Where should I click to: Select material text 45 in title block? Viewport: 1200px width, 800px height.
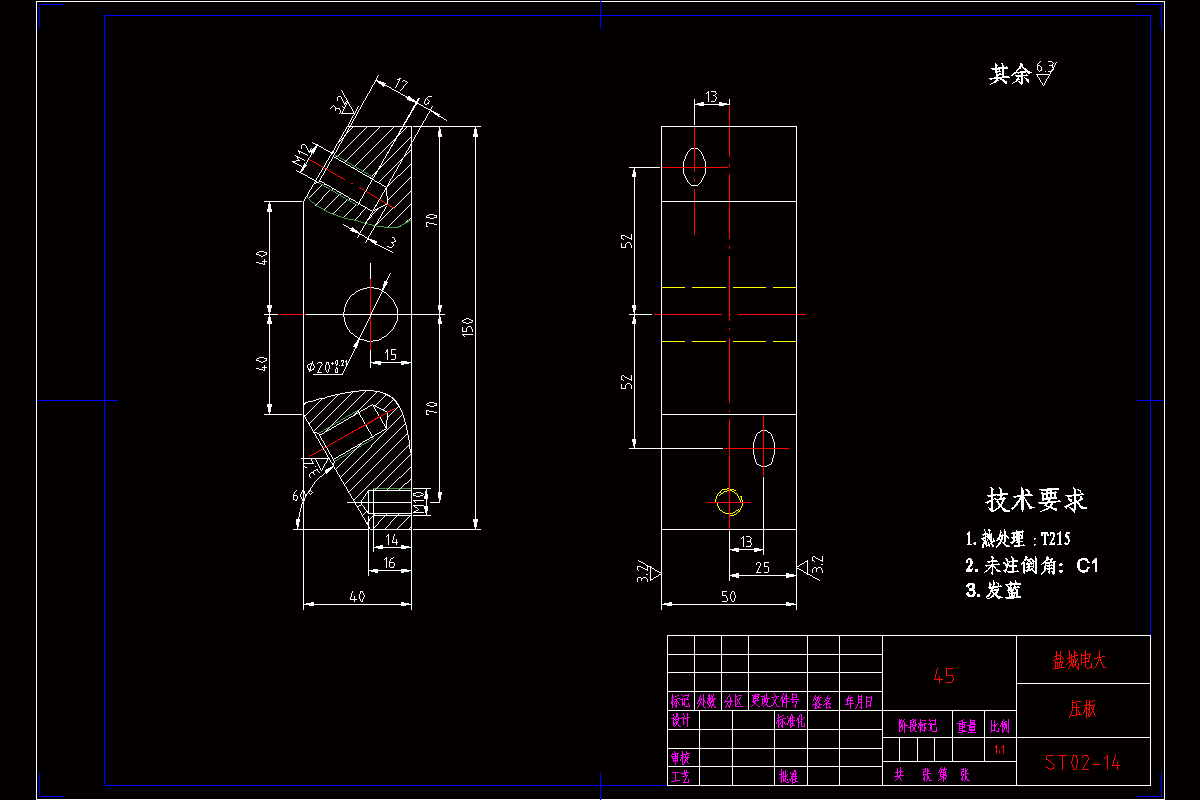point(944,676)
